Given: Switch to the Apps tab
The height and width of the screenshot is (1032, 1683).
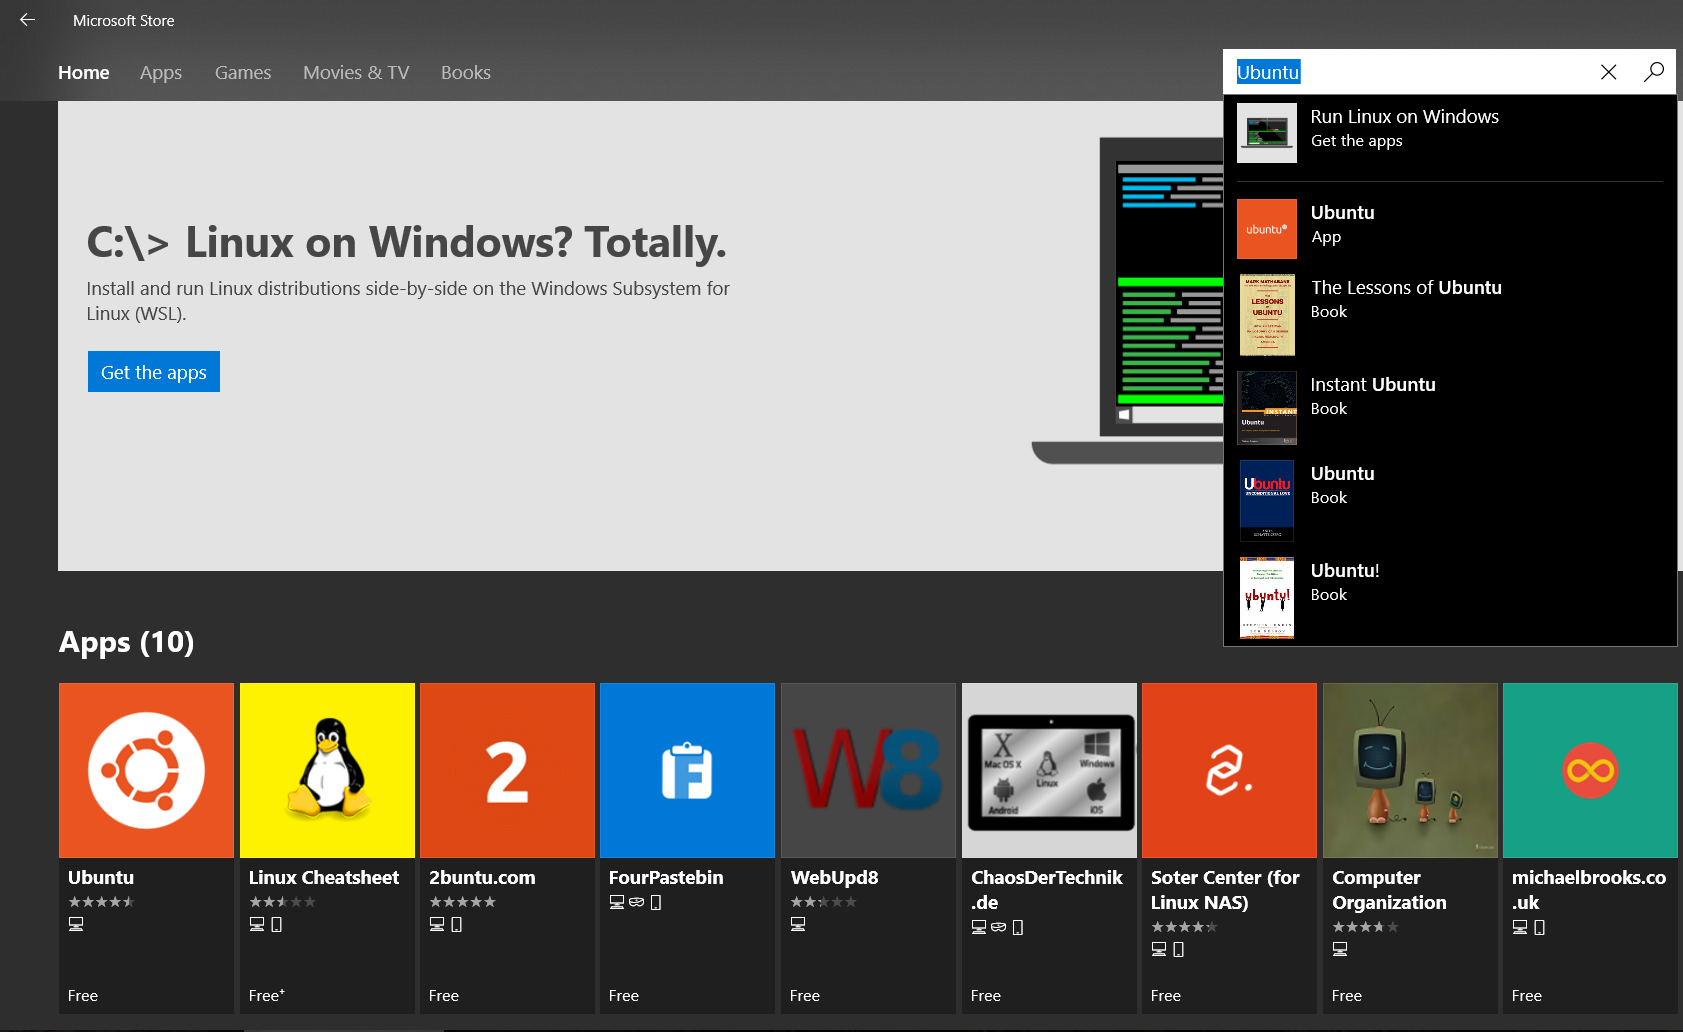Looking at the screenshot, I should 161,73.
